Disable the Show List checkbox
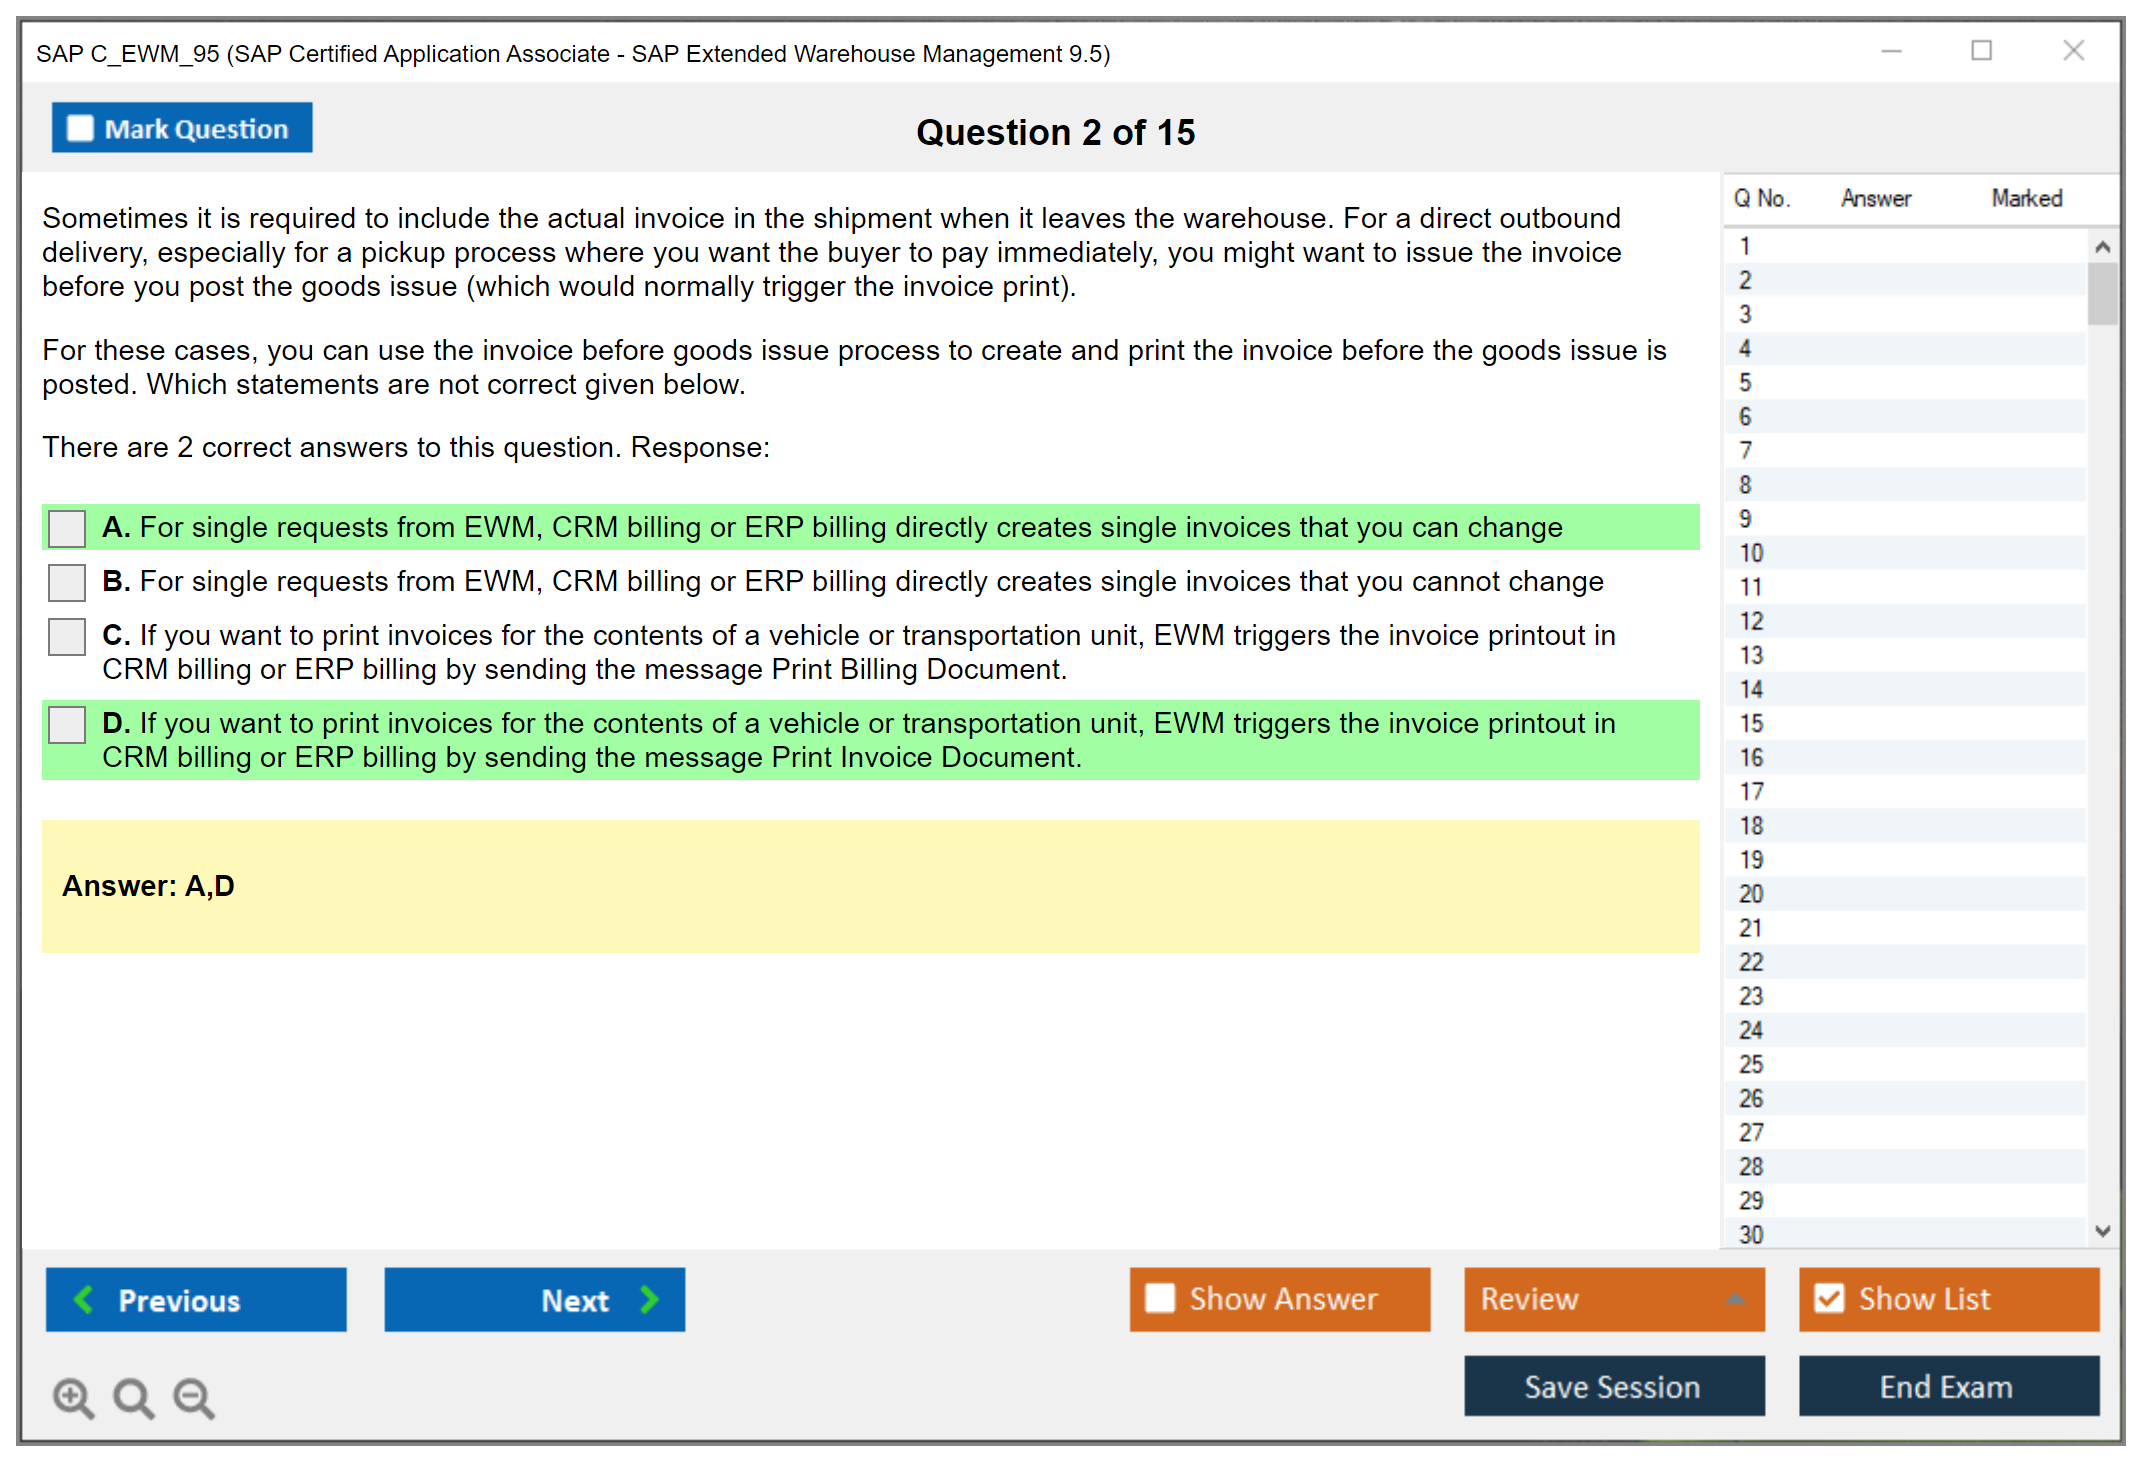The image size is (2150, 1470). 1829,1298
